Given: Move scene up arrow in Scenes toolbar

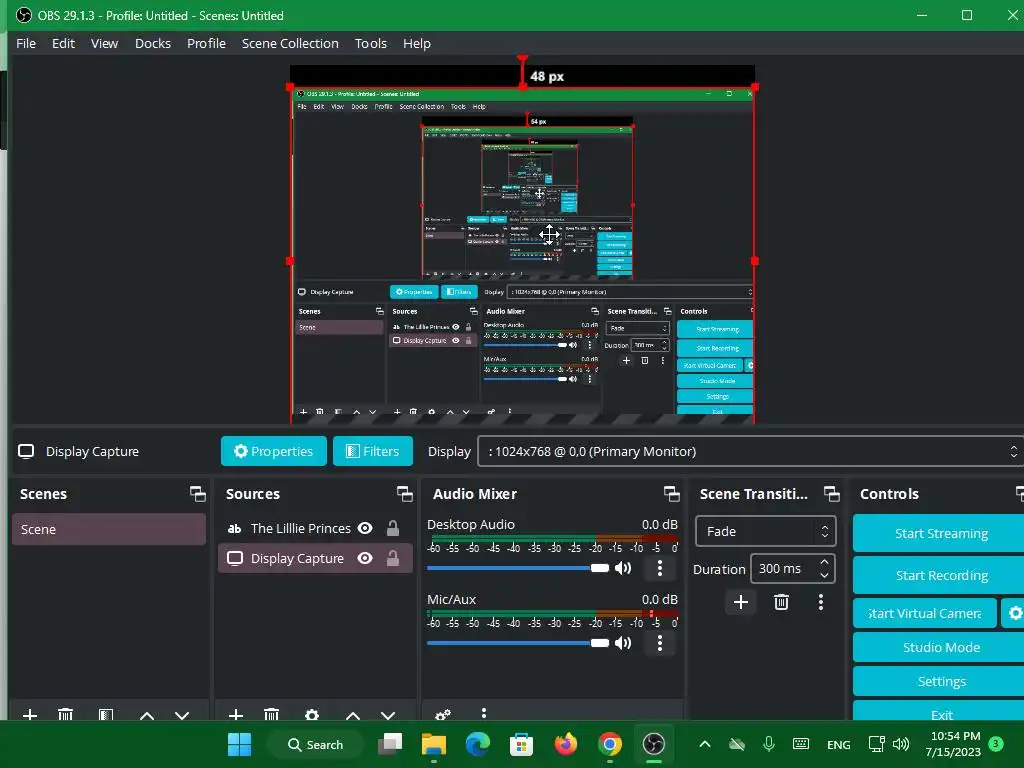Looking at the screenshot, I should click(147, 715).
